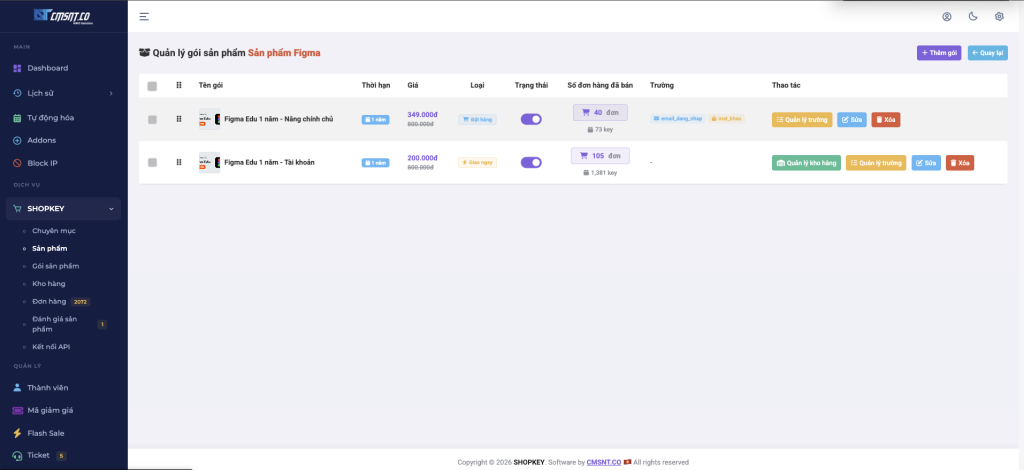Toggle status switch for Figma Edu Nâng chính chủ
Image resolution: width=1024 pixels, height=470 pixels.
(531, 119)
